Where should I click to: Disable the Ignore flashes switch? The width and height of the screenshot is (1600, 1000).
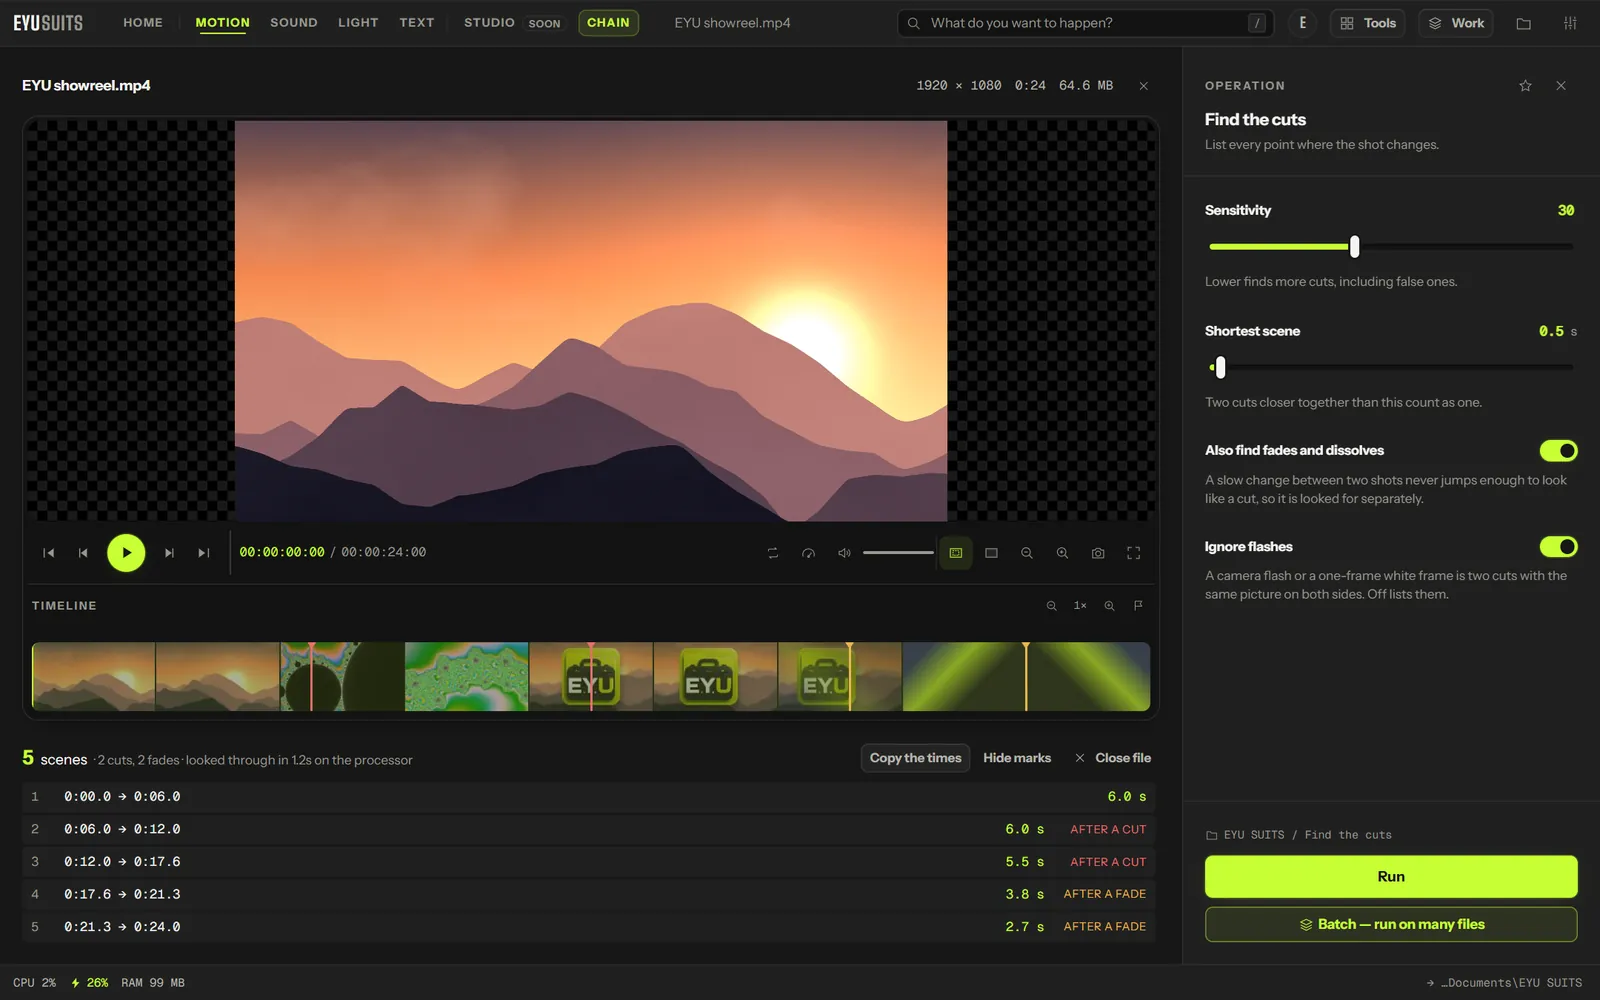tap(1558, 547)
